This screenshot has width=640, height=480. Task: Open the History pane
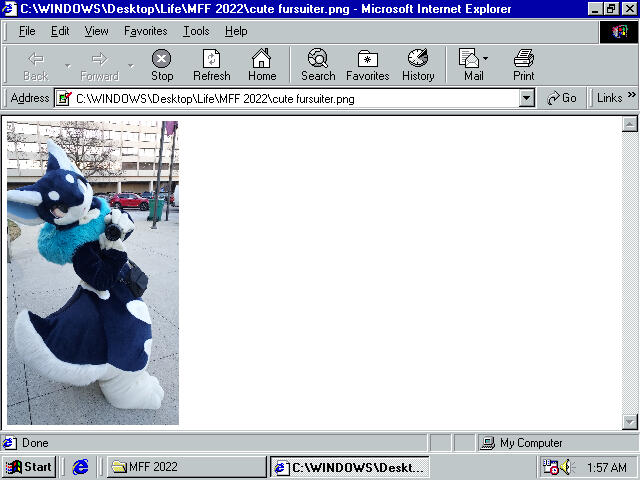(x=418, y=65)
